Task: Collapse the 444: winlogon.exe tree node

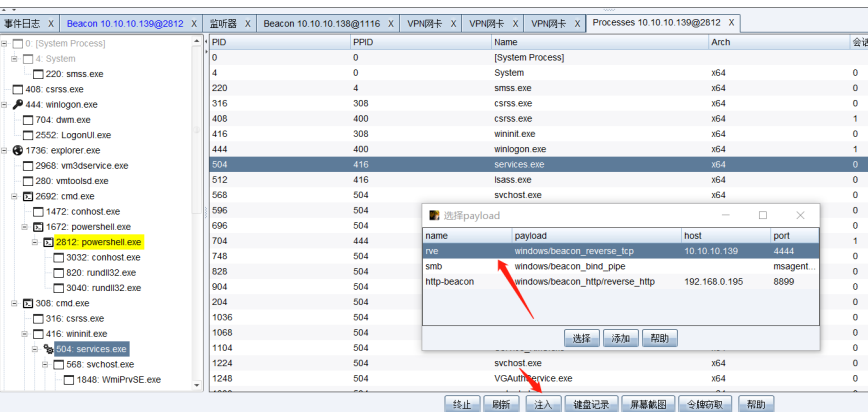Action: point(5,104)
